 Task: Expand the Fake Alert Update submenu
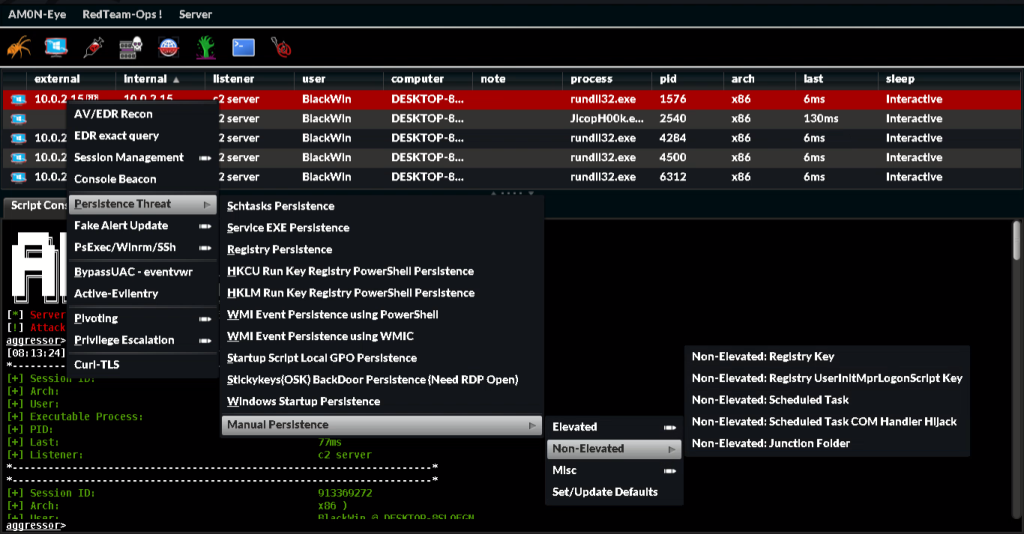tap(142, 226)
